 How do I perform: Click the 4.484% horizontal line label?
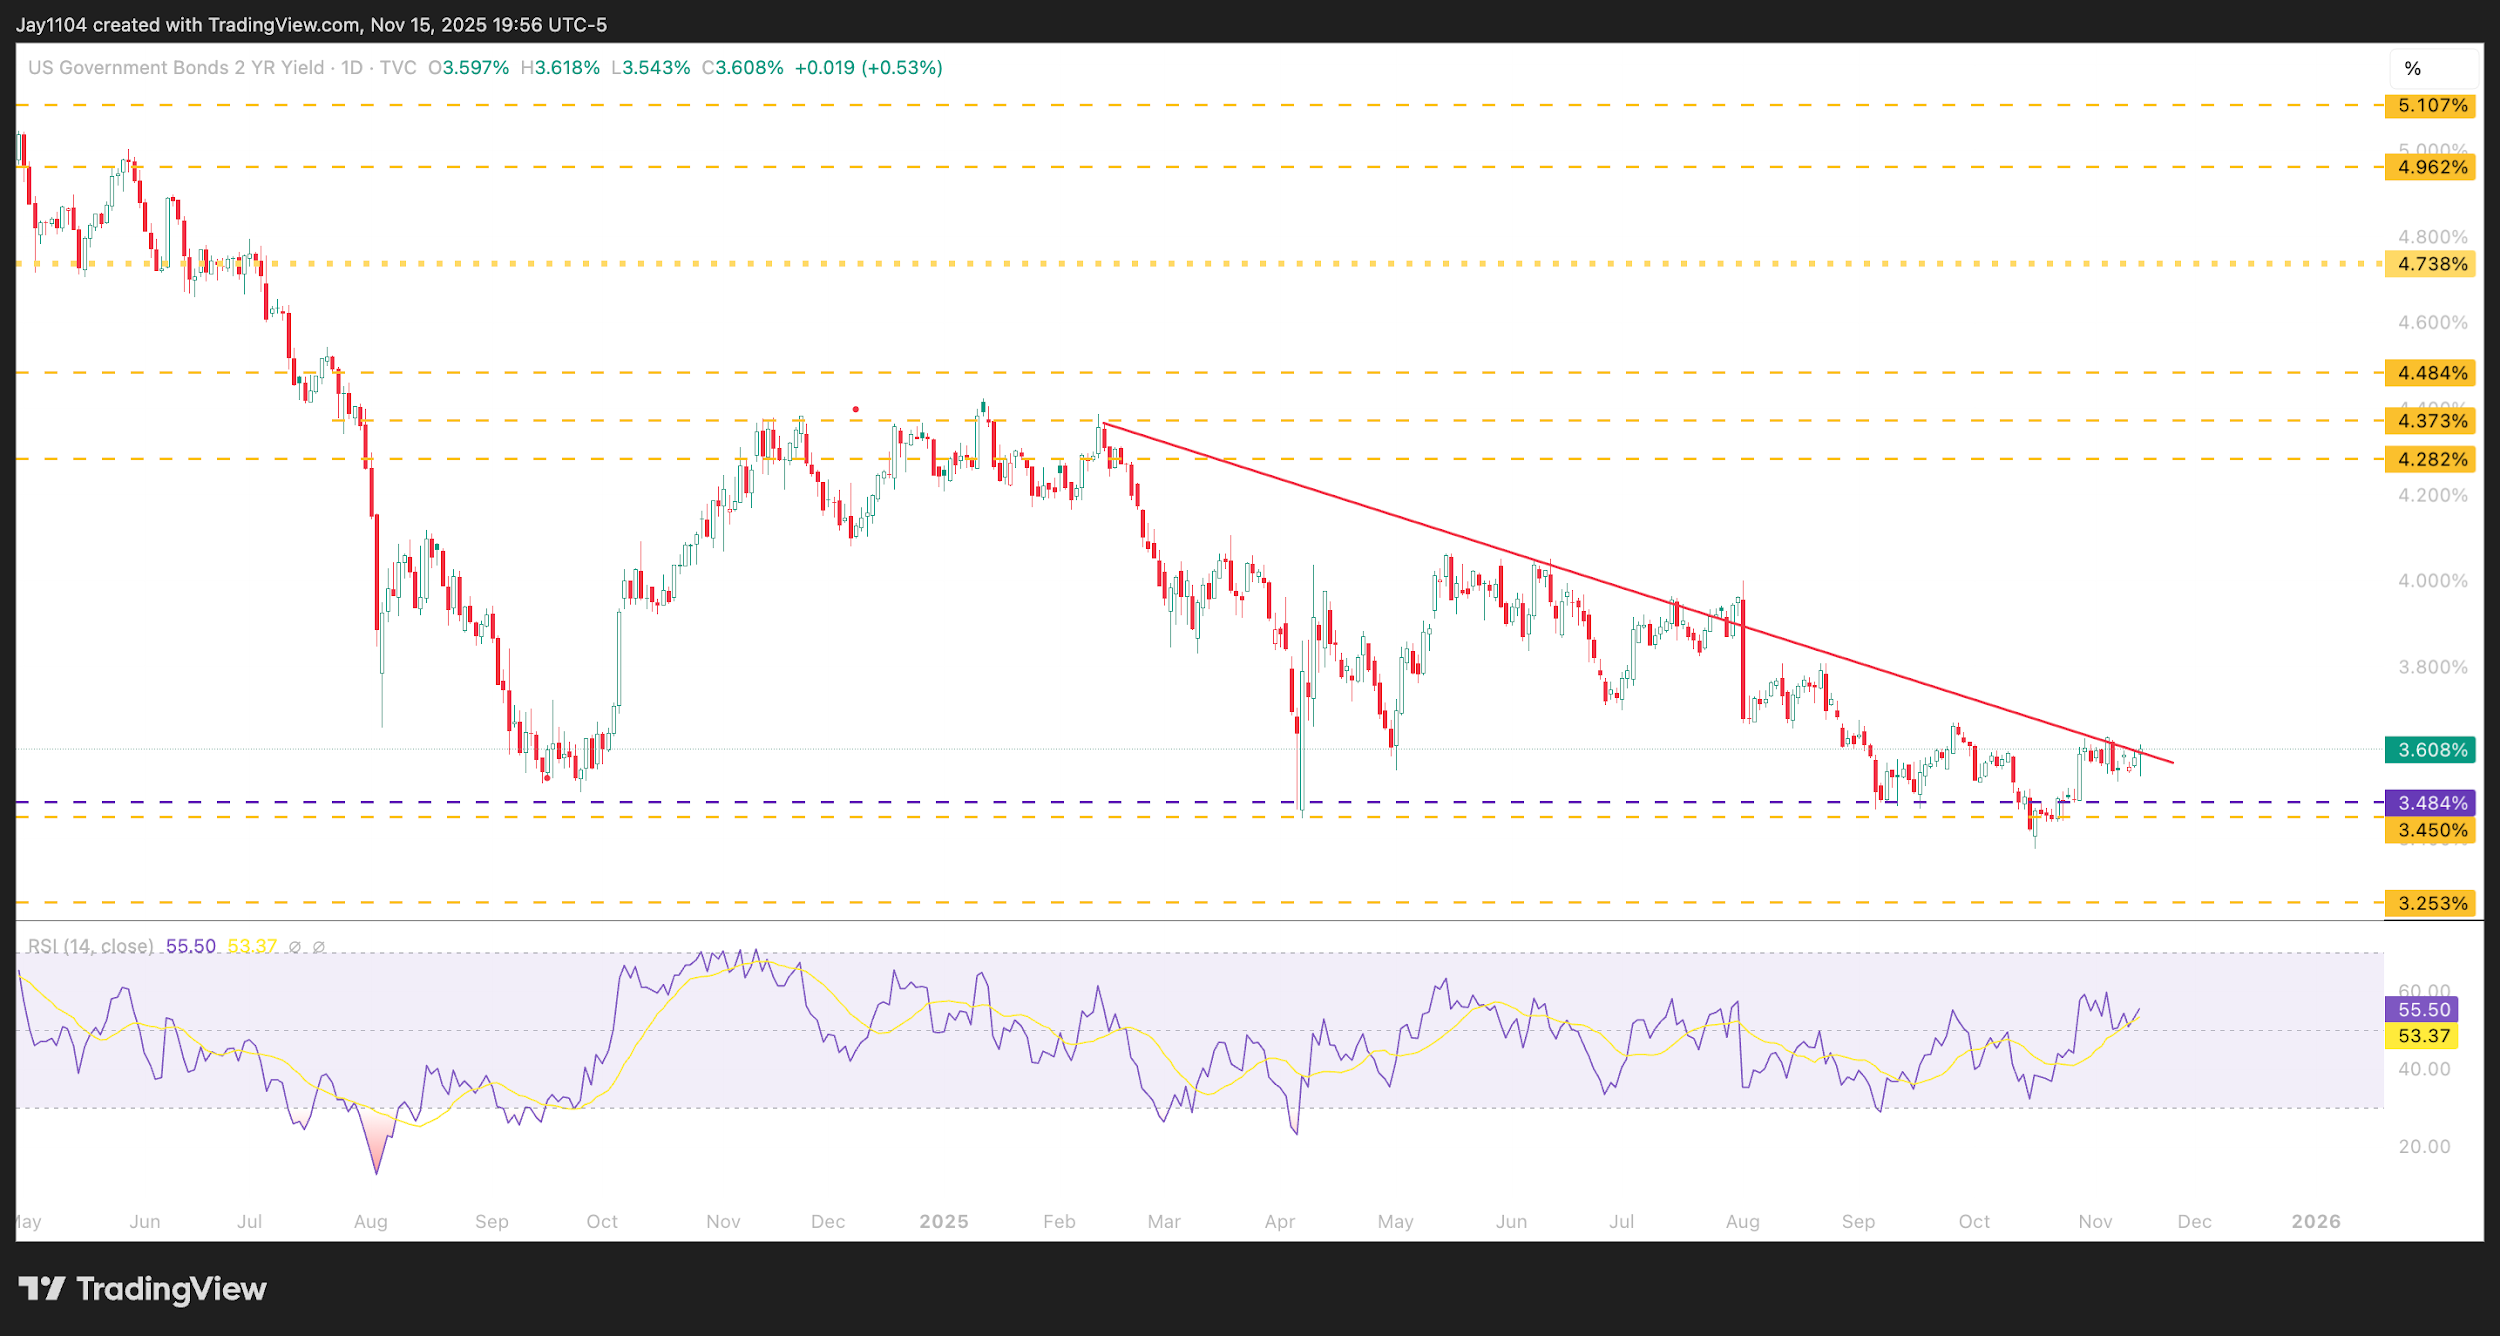click(x=2431, y=373)
